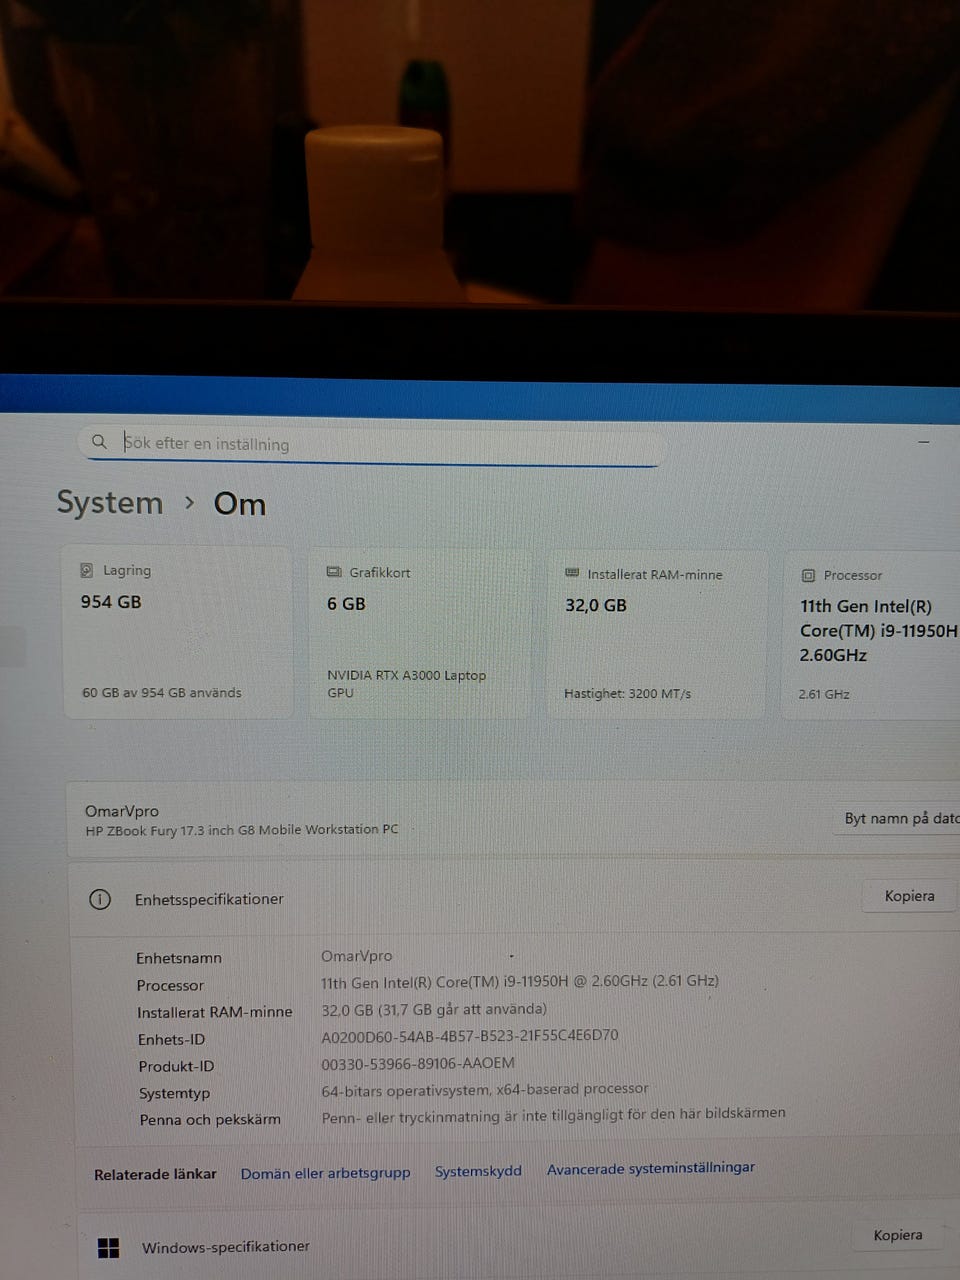Select the 'Om' page title

(240, 503)
